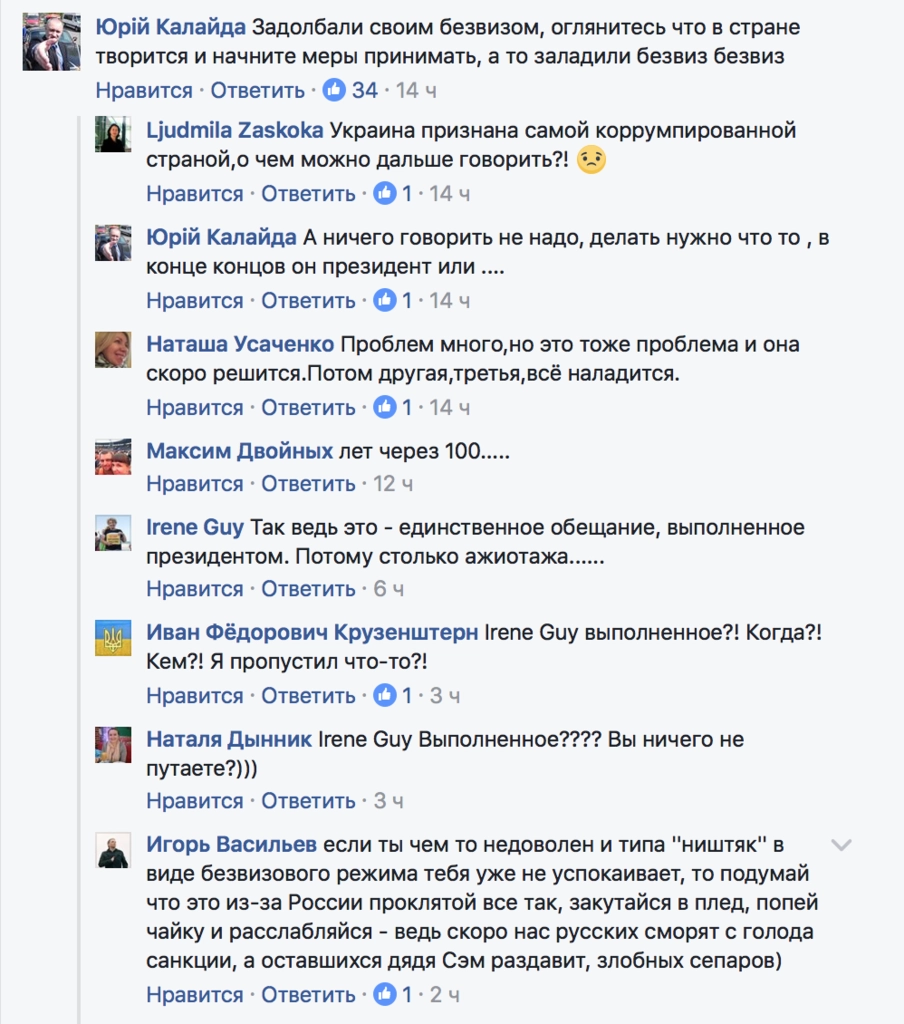The height and width of the screenshot is (1024, 904).
Task: Click like reaction icon on Иван Фёдорович Крузенштерн's comment
Action: click(x=385, y=695)
